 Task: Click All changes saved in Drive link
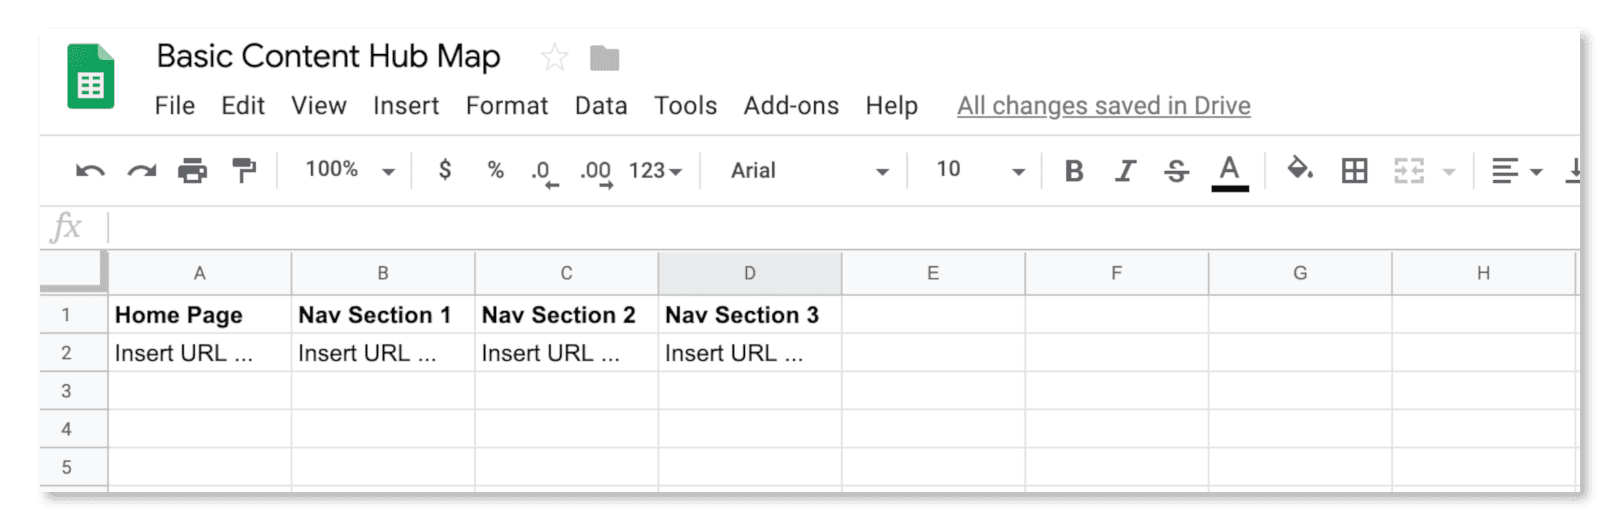[1104, 106]
